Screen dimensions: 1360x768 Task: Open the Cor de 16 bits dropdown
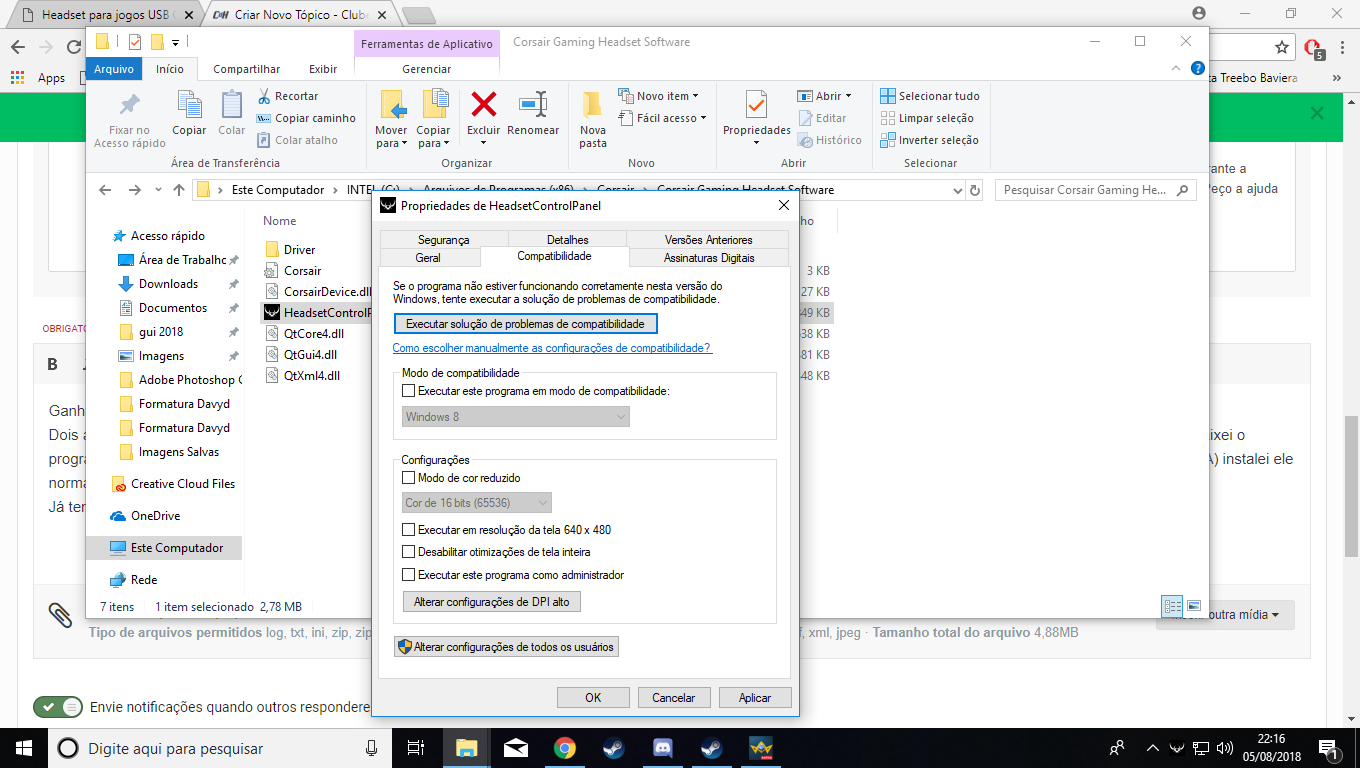coord(477,503)
